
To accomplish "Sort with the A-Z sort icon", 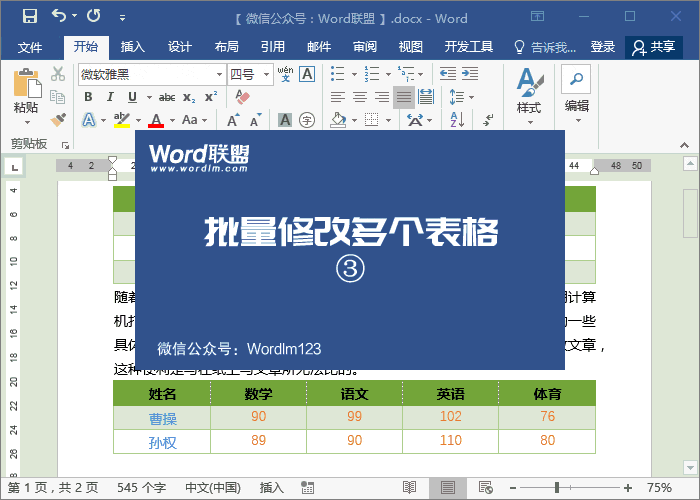I will (x=458, y=120).
